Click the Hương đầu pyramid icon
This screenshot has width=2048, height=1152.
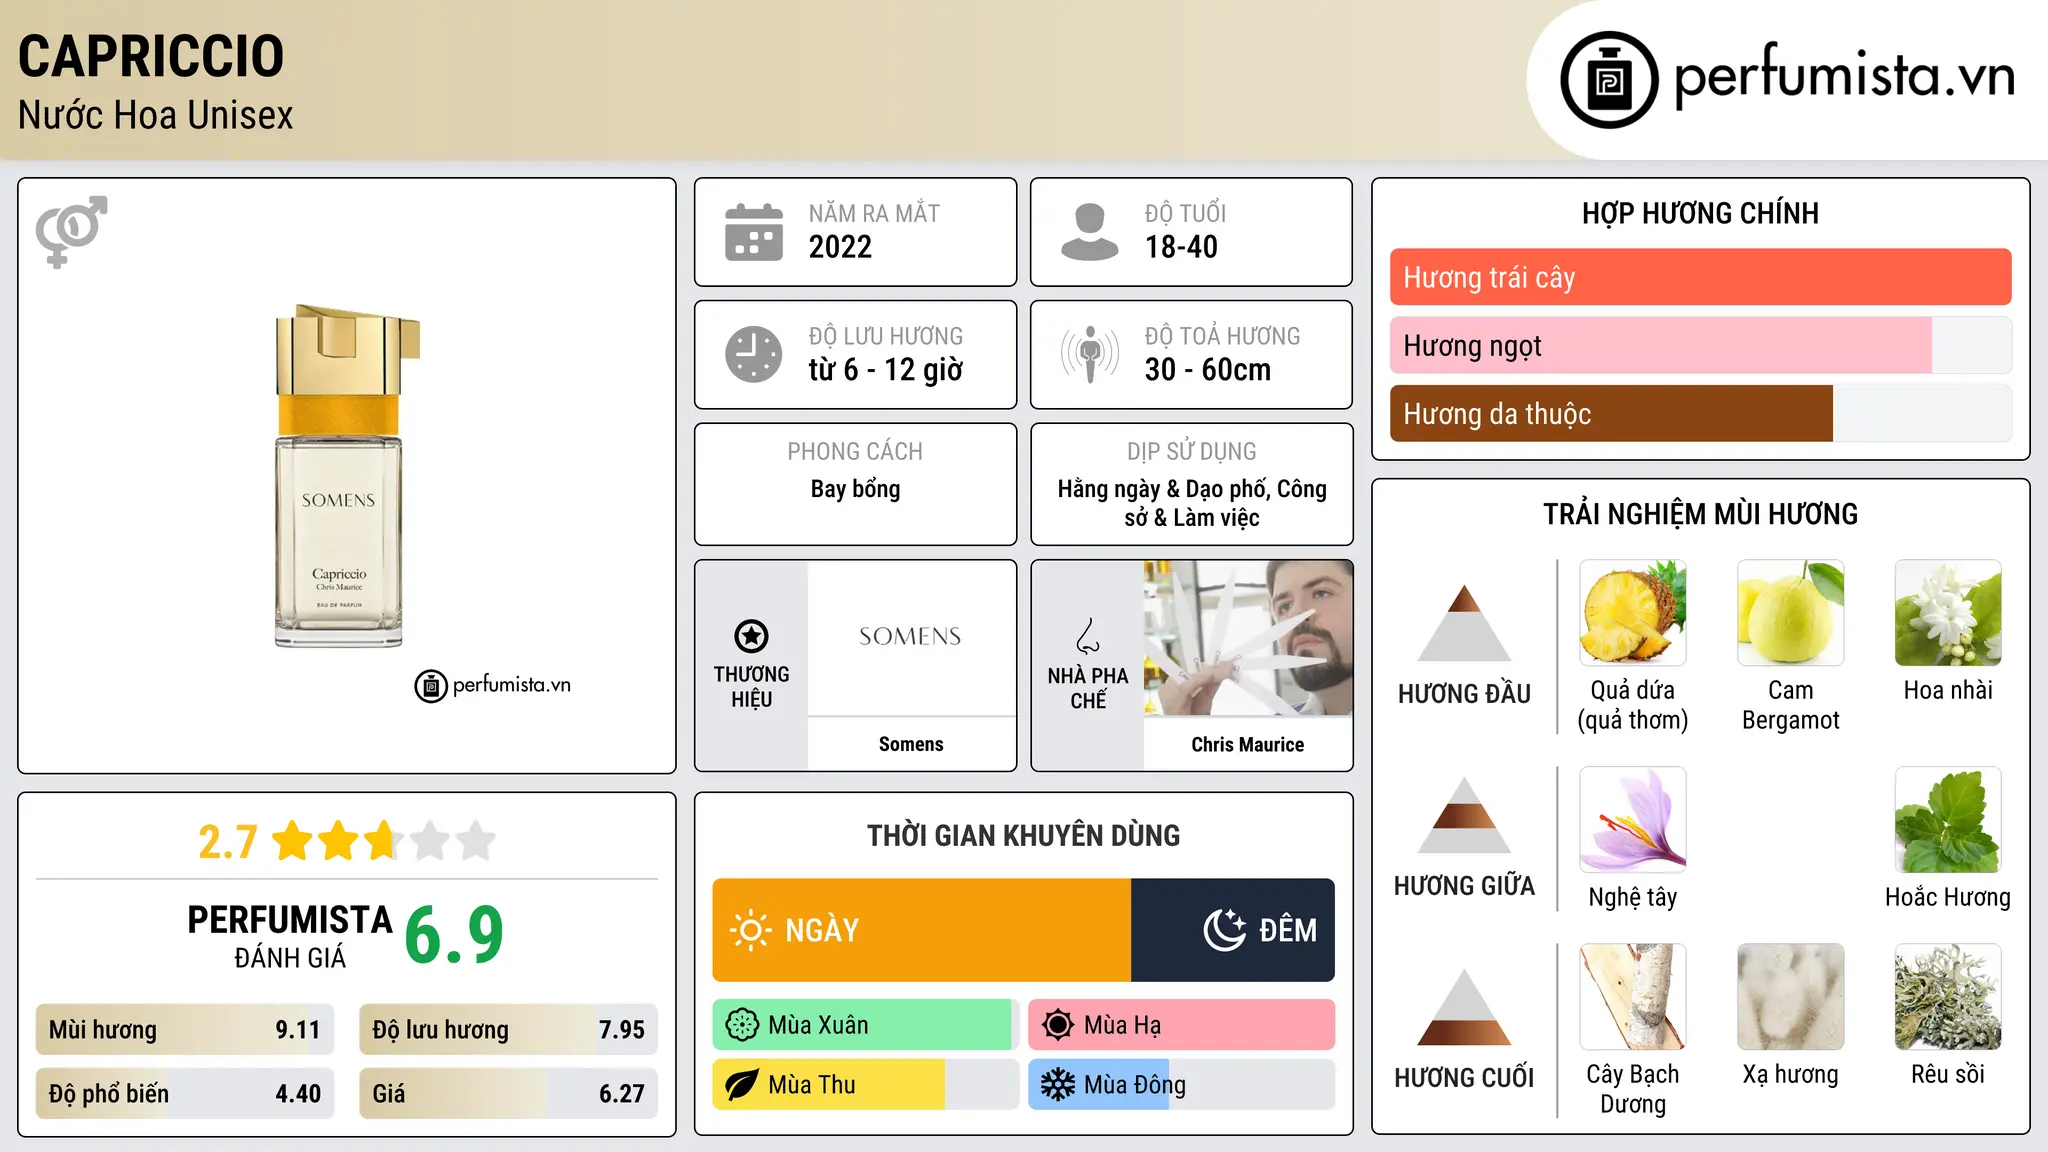[x=1464, y=622]
